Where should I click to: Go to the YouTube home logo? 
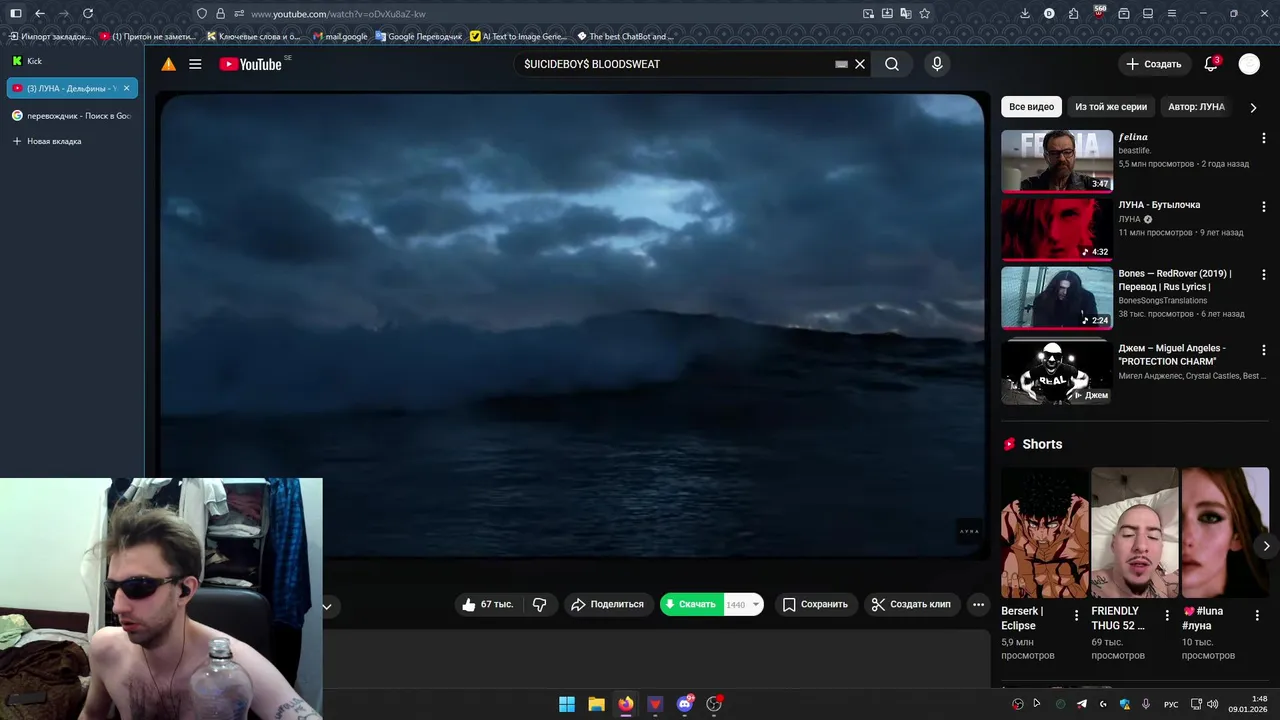[x=251, y=64]
